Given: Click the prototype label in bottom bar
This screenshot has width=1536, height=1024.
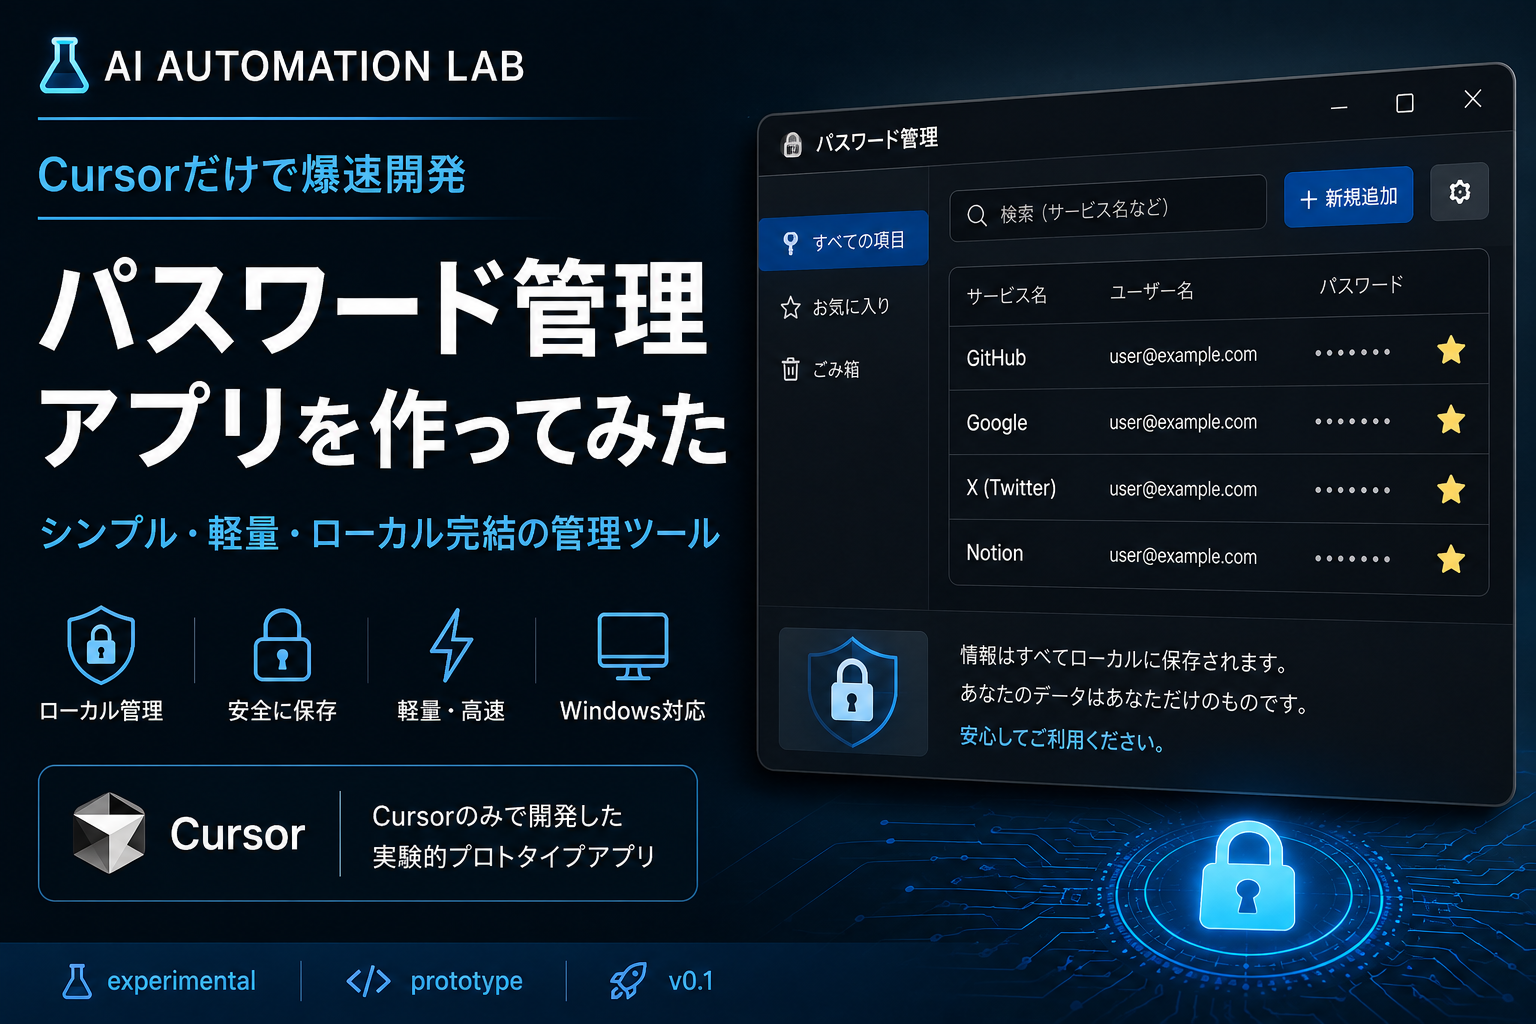Looking at the screenshot, I should click(x=466, y=982).
